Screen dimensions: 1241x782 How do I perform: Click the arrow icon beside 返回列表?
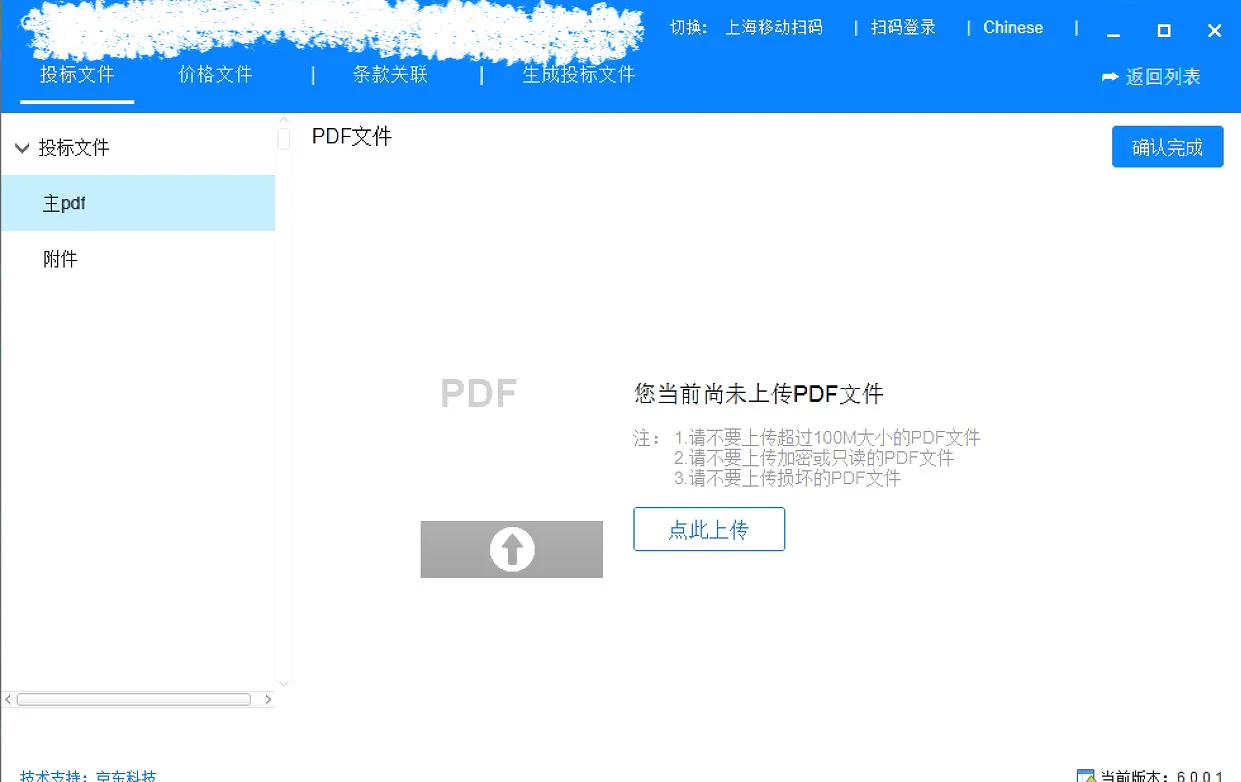[1110, 76]
